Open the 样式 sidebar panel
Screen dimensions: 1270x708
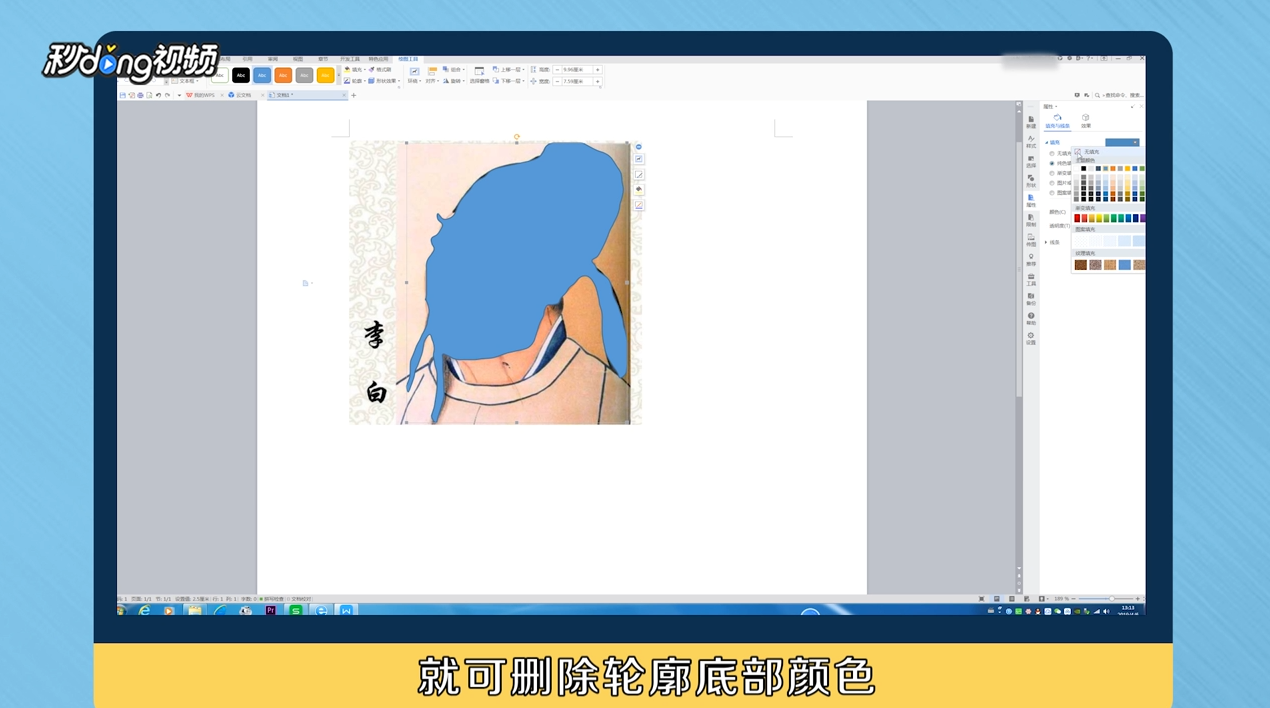coord(1031,142)
